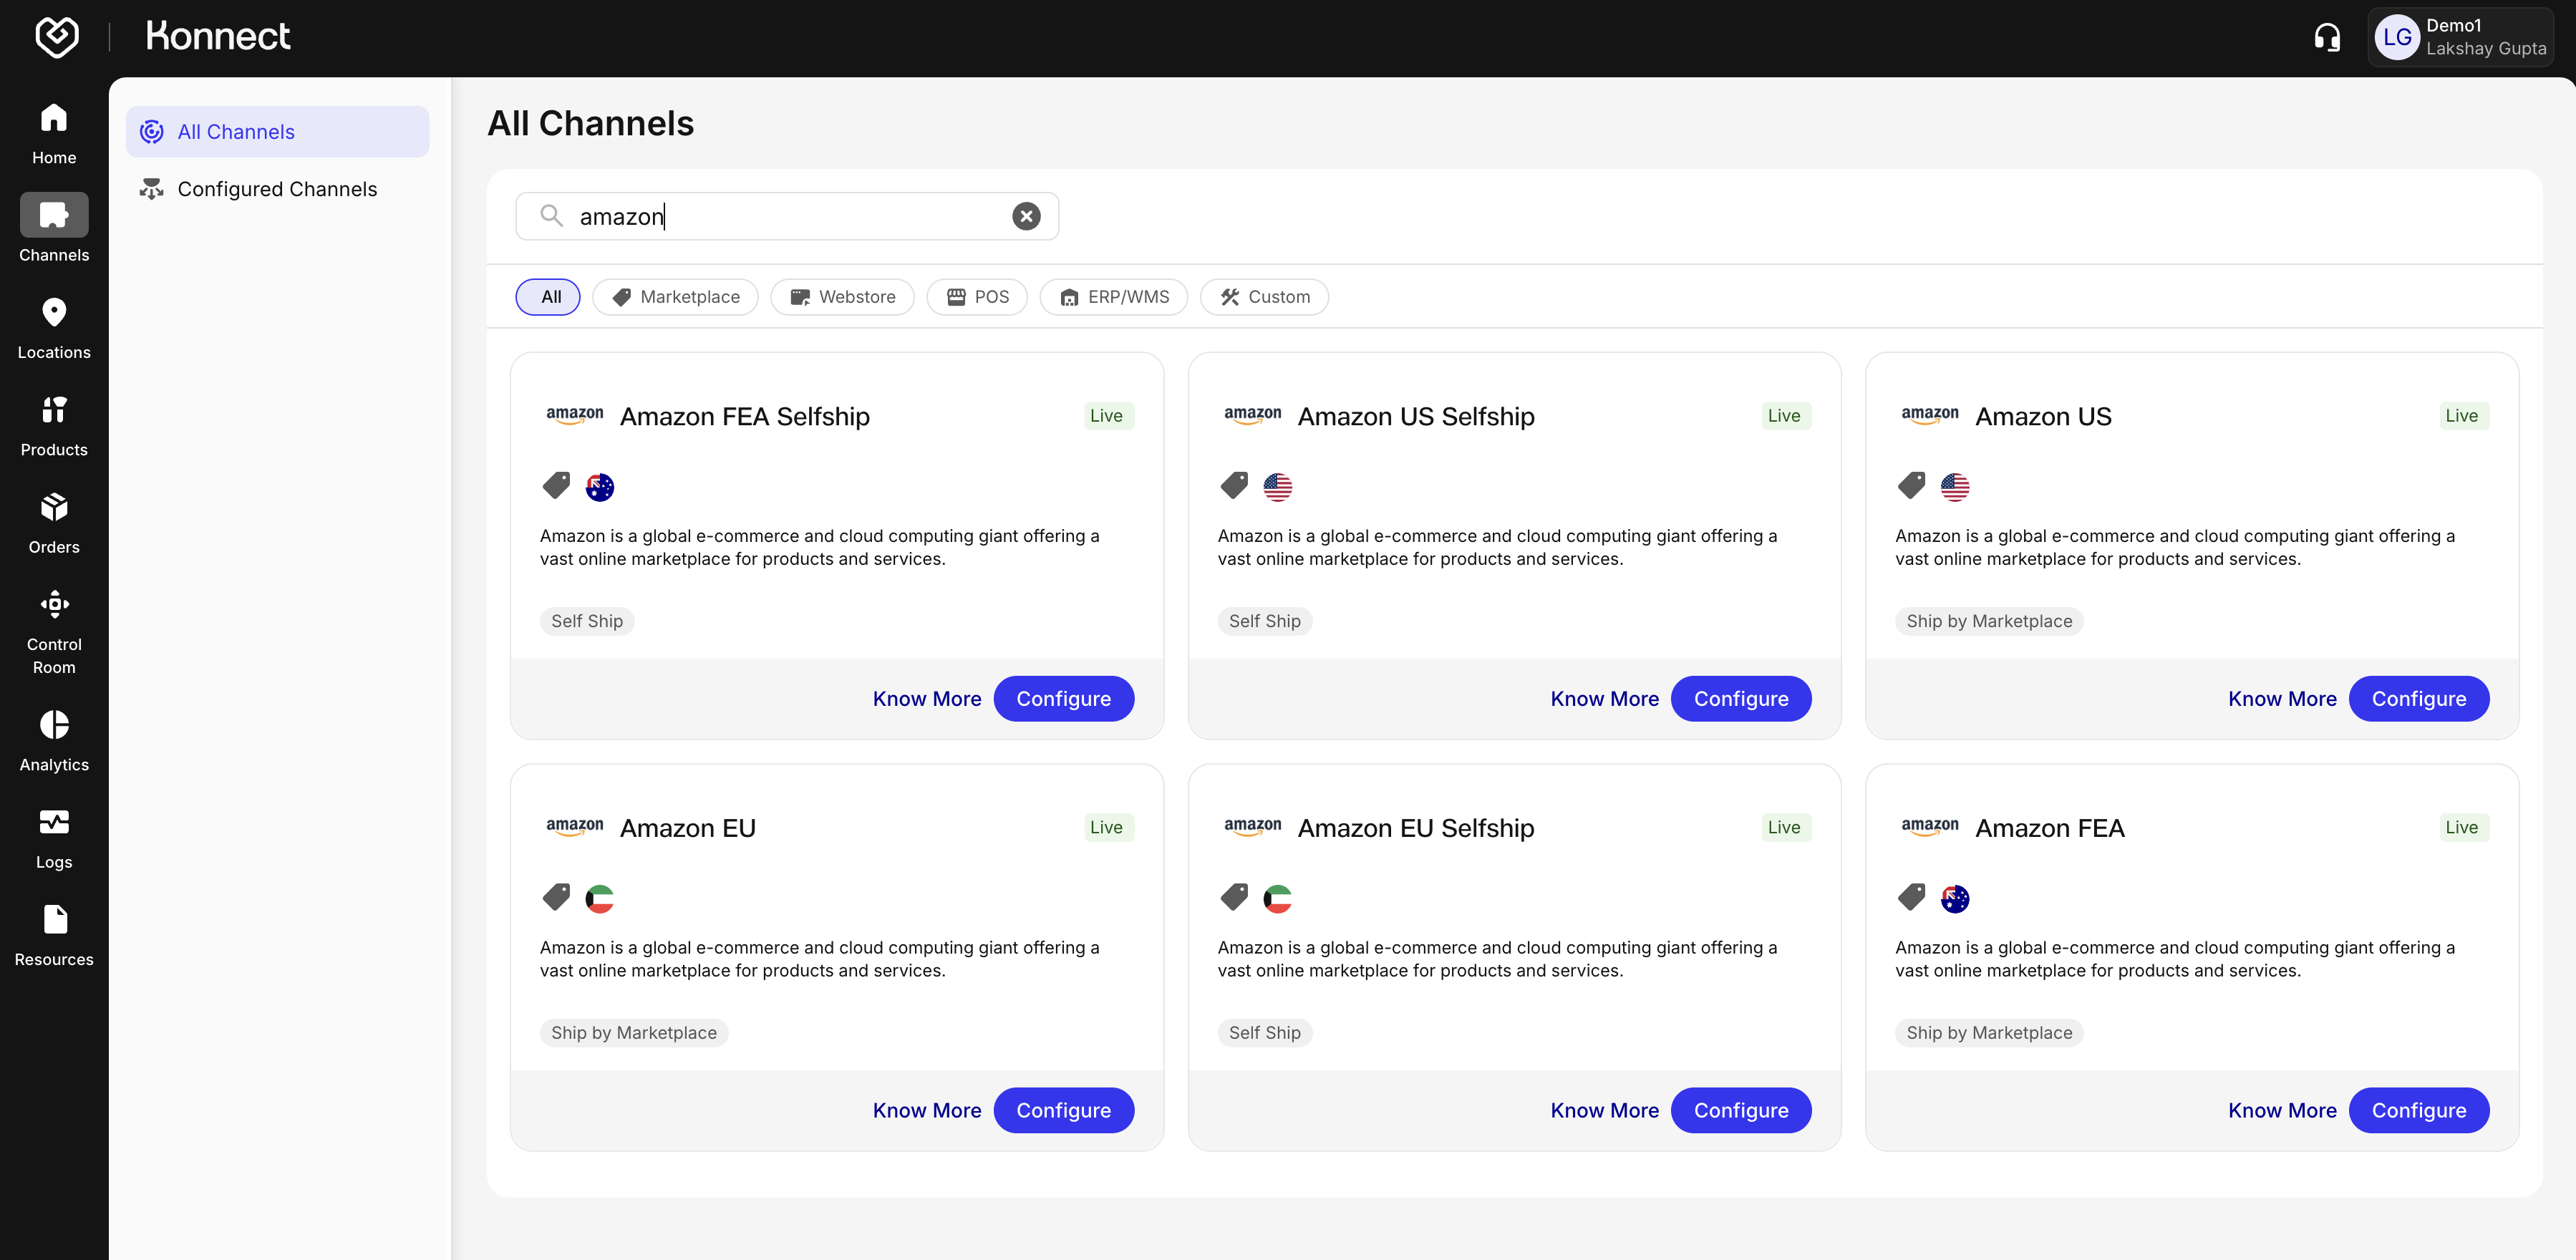Viewport: 2576px width, 1260px height.
Task: Configure the Amazon US Selfship channel
Action: 1740,699
